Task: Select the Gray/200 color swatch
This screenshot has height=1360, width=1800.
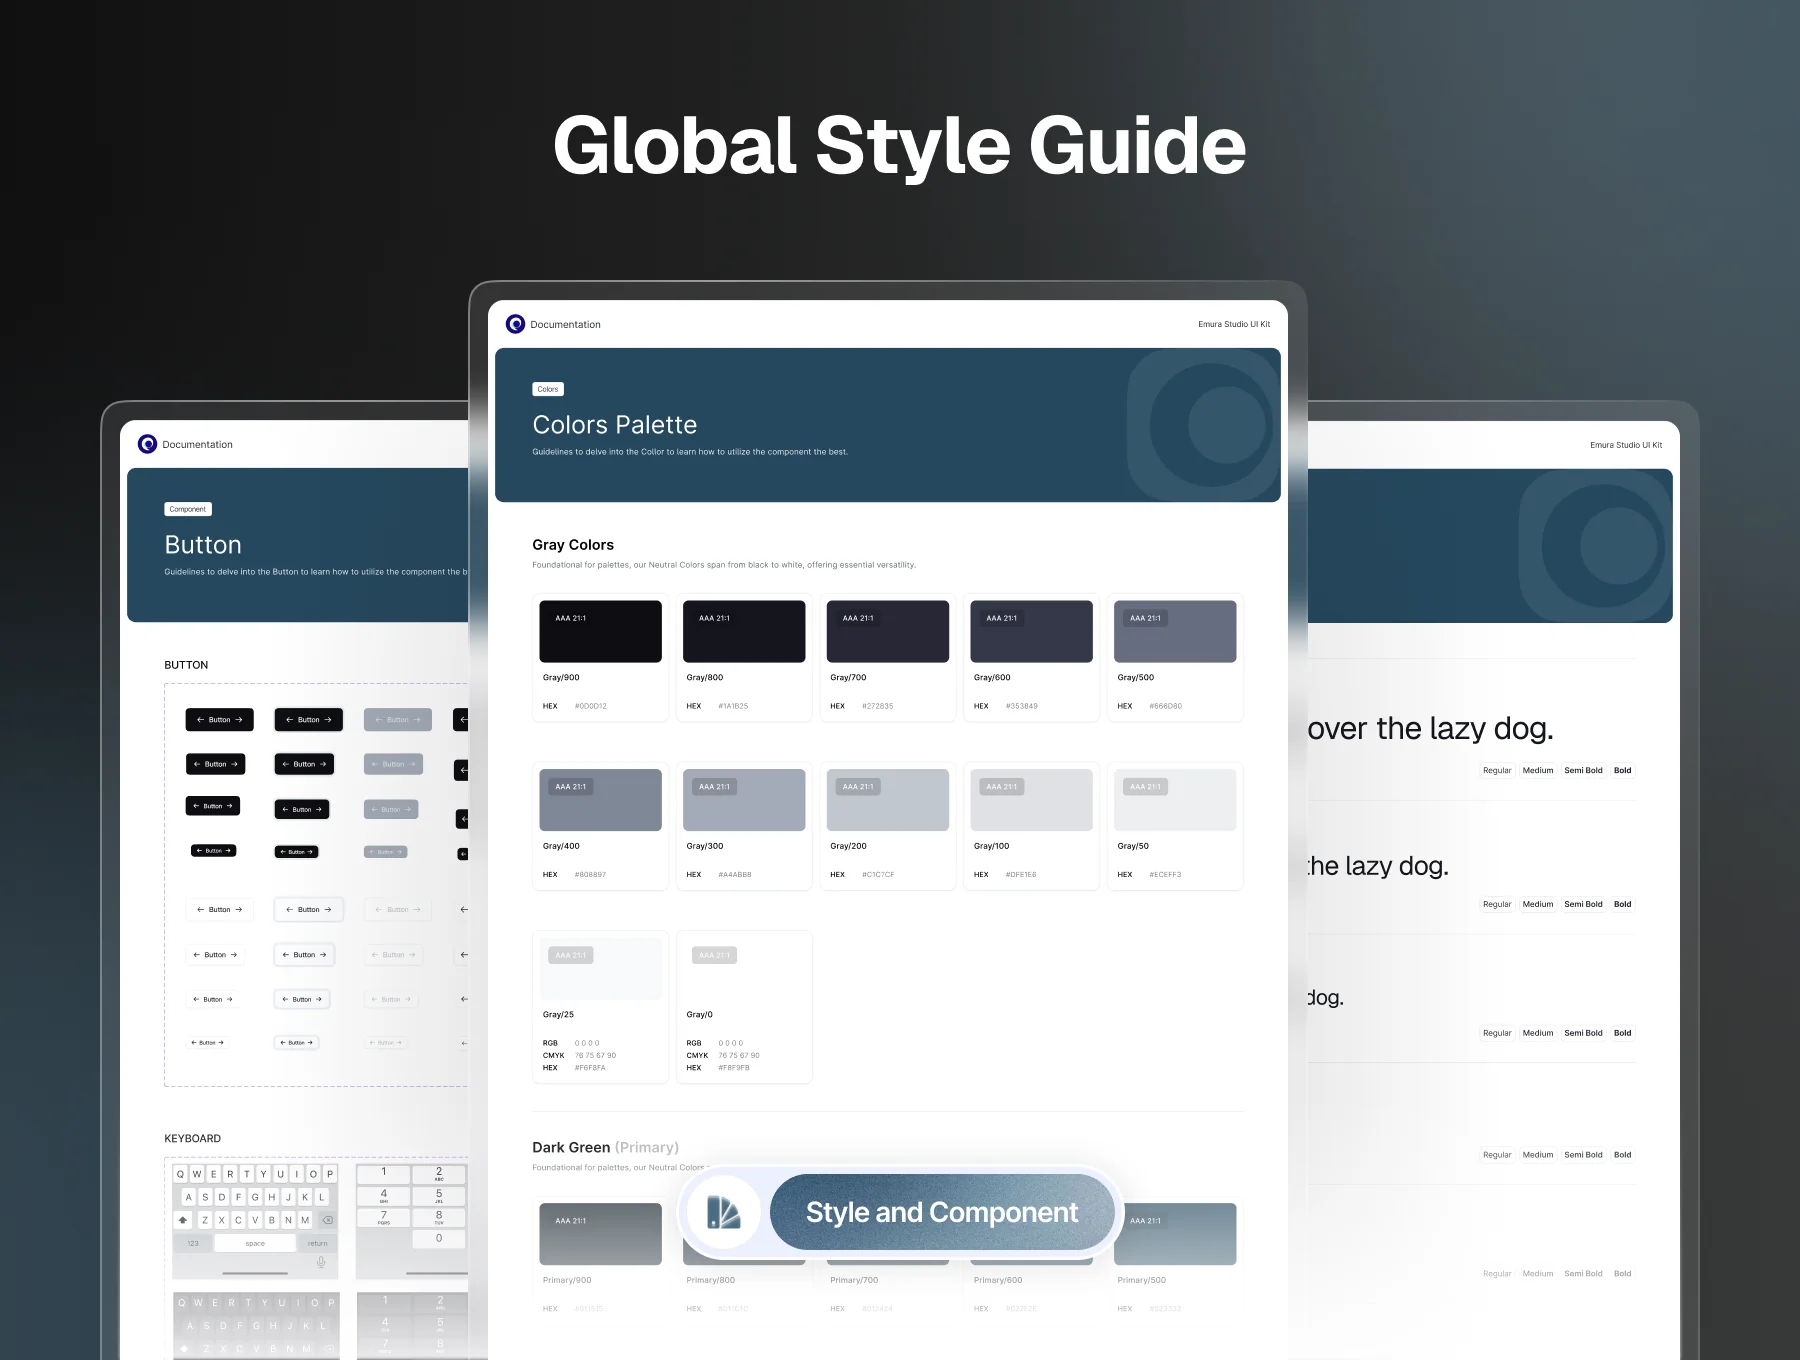Action: tap(888, 800)
